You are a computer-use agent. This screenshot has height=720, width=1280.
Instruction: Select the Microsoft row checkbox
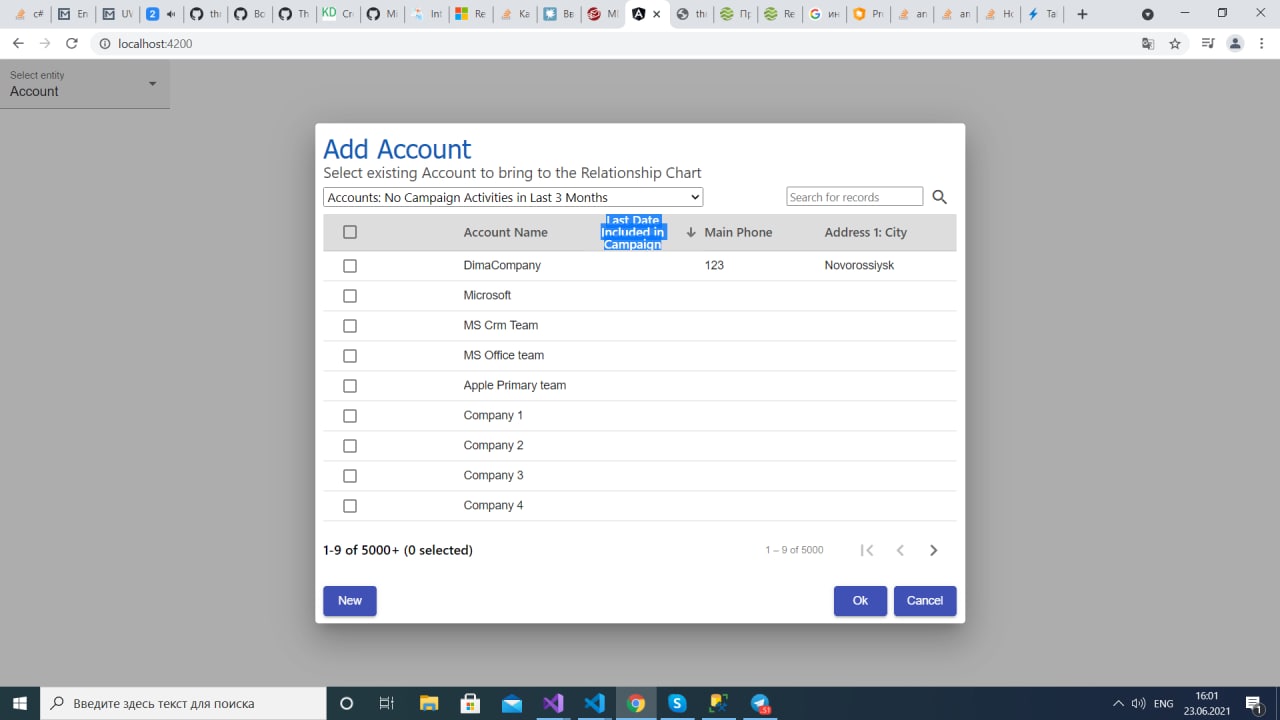pyautogui.click(x=350, y=296)
